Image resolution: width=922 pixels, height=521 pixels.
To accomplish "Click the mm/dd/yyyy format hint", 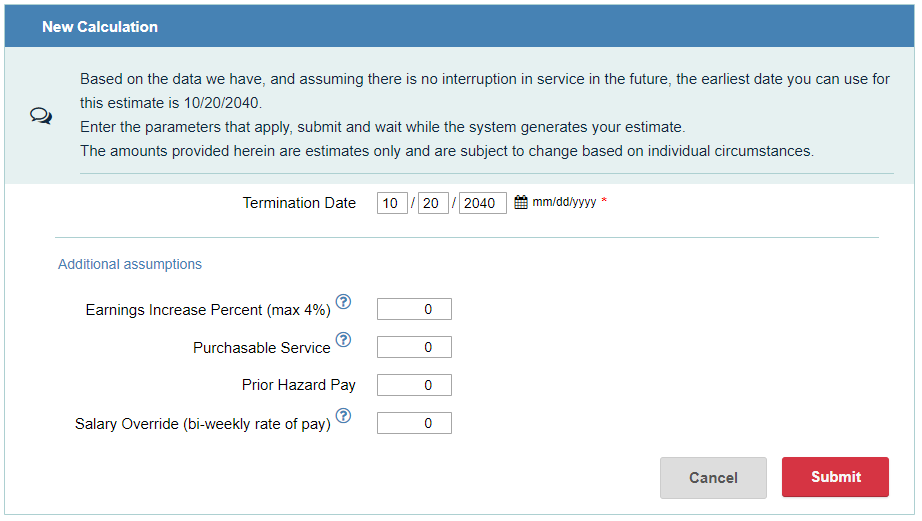I will [564, 202].
